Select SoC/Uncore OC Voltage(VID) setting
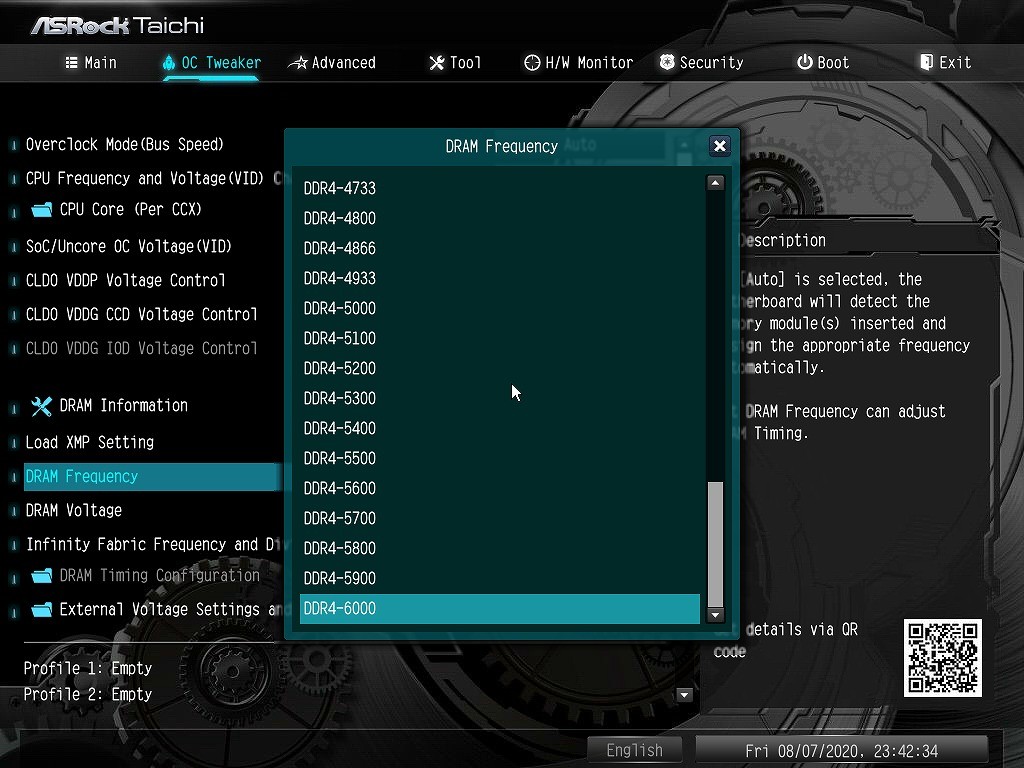The image size is (1024, 768). coord(129,246)
